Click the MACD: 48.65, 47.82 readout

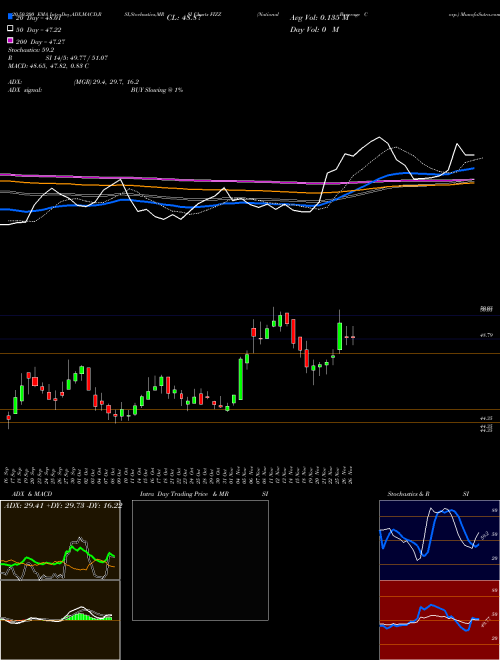tap(48, 66)
